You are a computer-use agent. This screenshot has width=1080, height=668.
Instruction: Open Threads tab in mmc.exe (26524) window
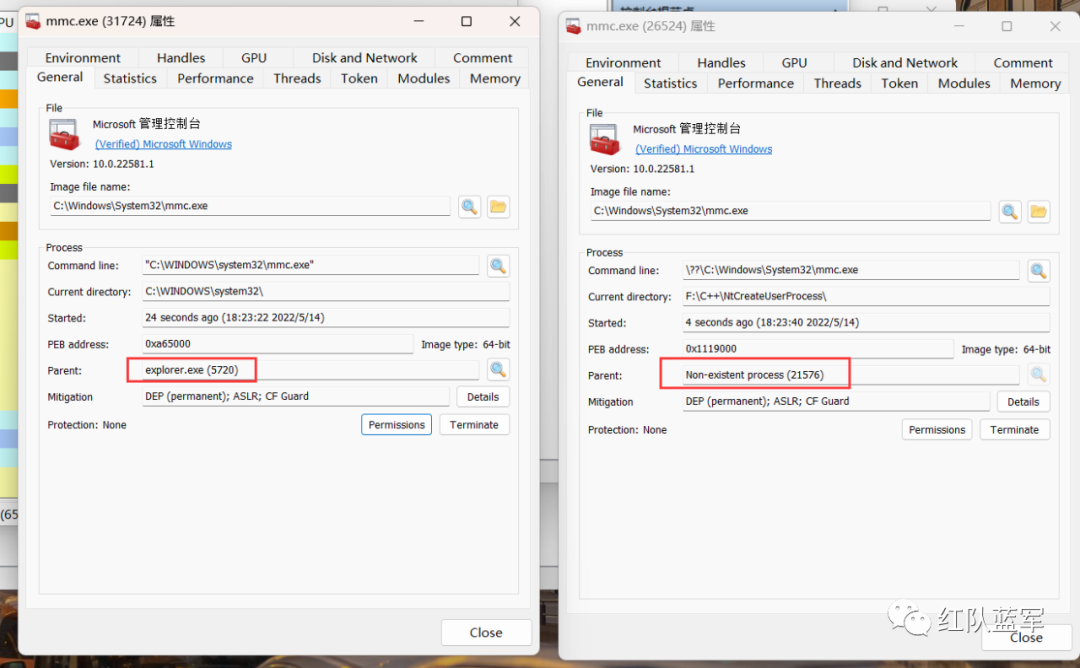pyautogui.click(x=838, y=83)
